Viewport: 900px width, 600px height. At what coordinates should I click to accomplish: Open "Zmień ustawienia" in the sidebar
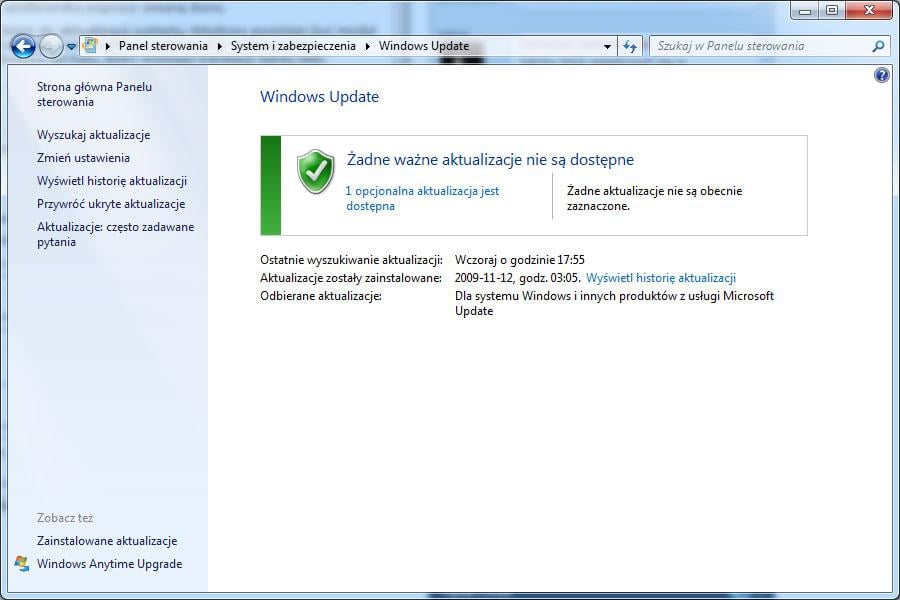83,158
